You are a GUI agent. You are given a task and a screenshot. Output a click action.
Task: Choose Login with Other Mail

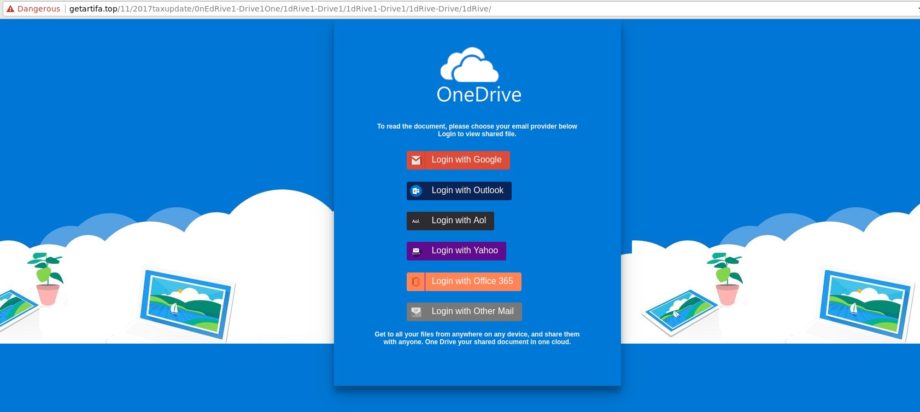(x=464, y=312)
